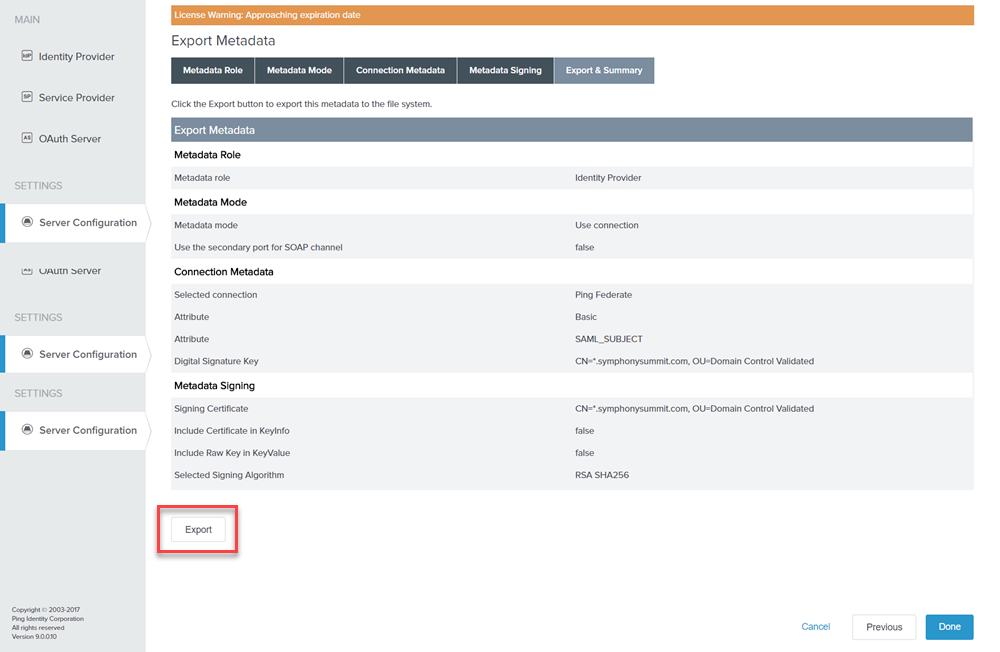This screenshot has height=652, width=1000.
Task: Go back with the Previous button
Action: click(884, 627)
